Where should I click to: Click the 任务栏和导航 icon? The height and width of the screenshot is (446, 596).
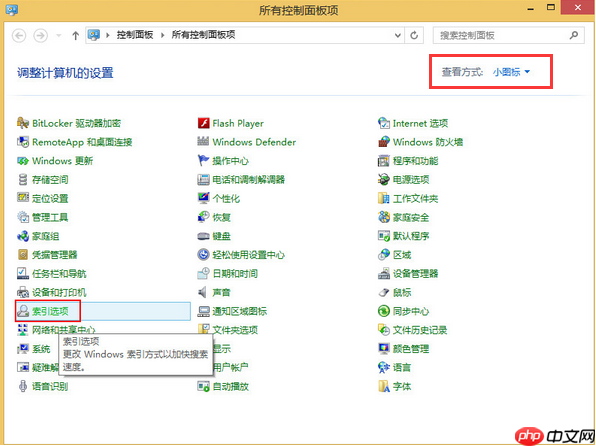(x=23, y=273)
